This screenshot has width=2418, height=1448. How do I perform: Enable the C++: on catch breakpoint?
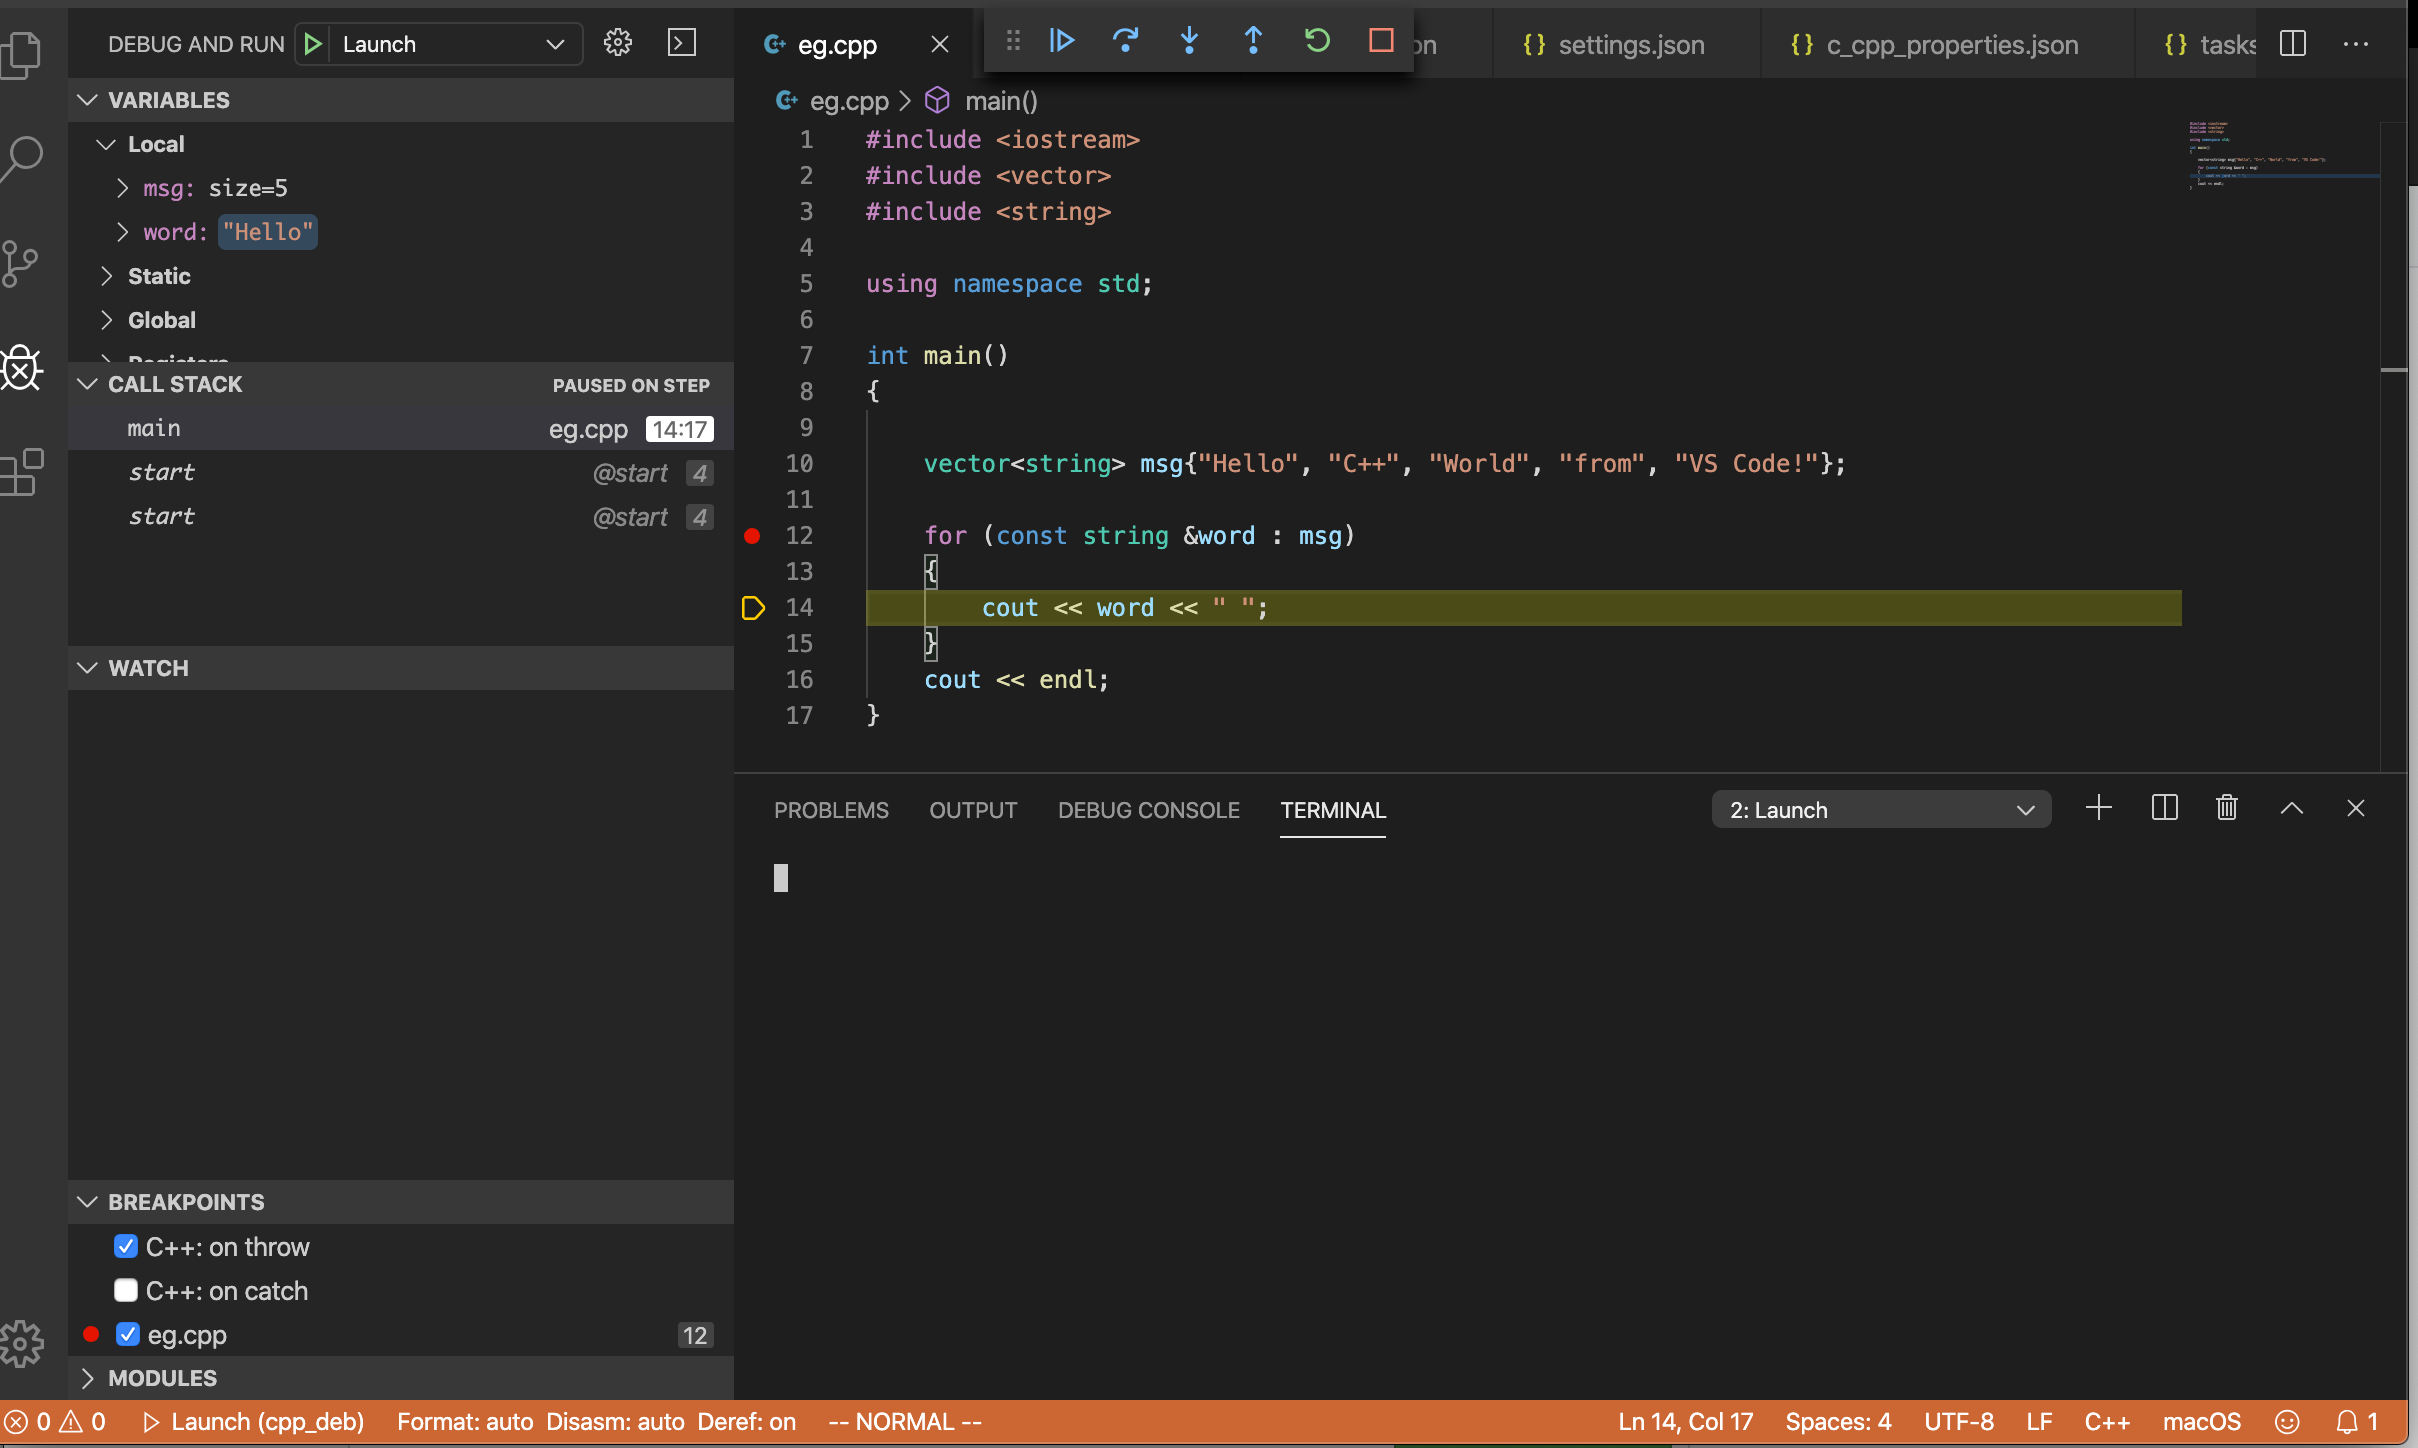(x=126, y=1290)
